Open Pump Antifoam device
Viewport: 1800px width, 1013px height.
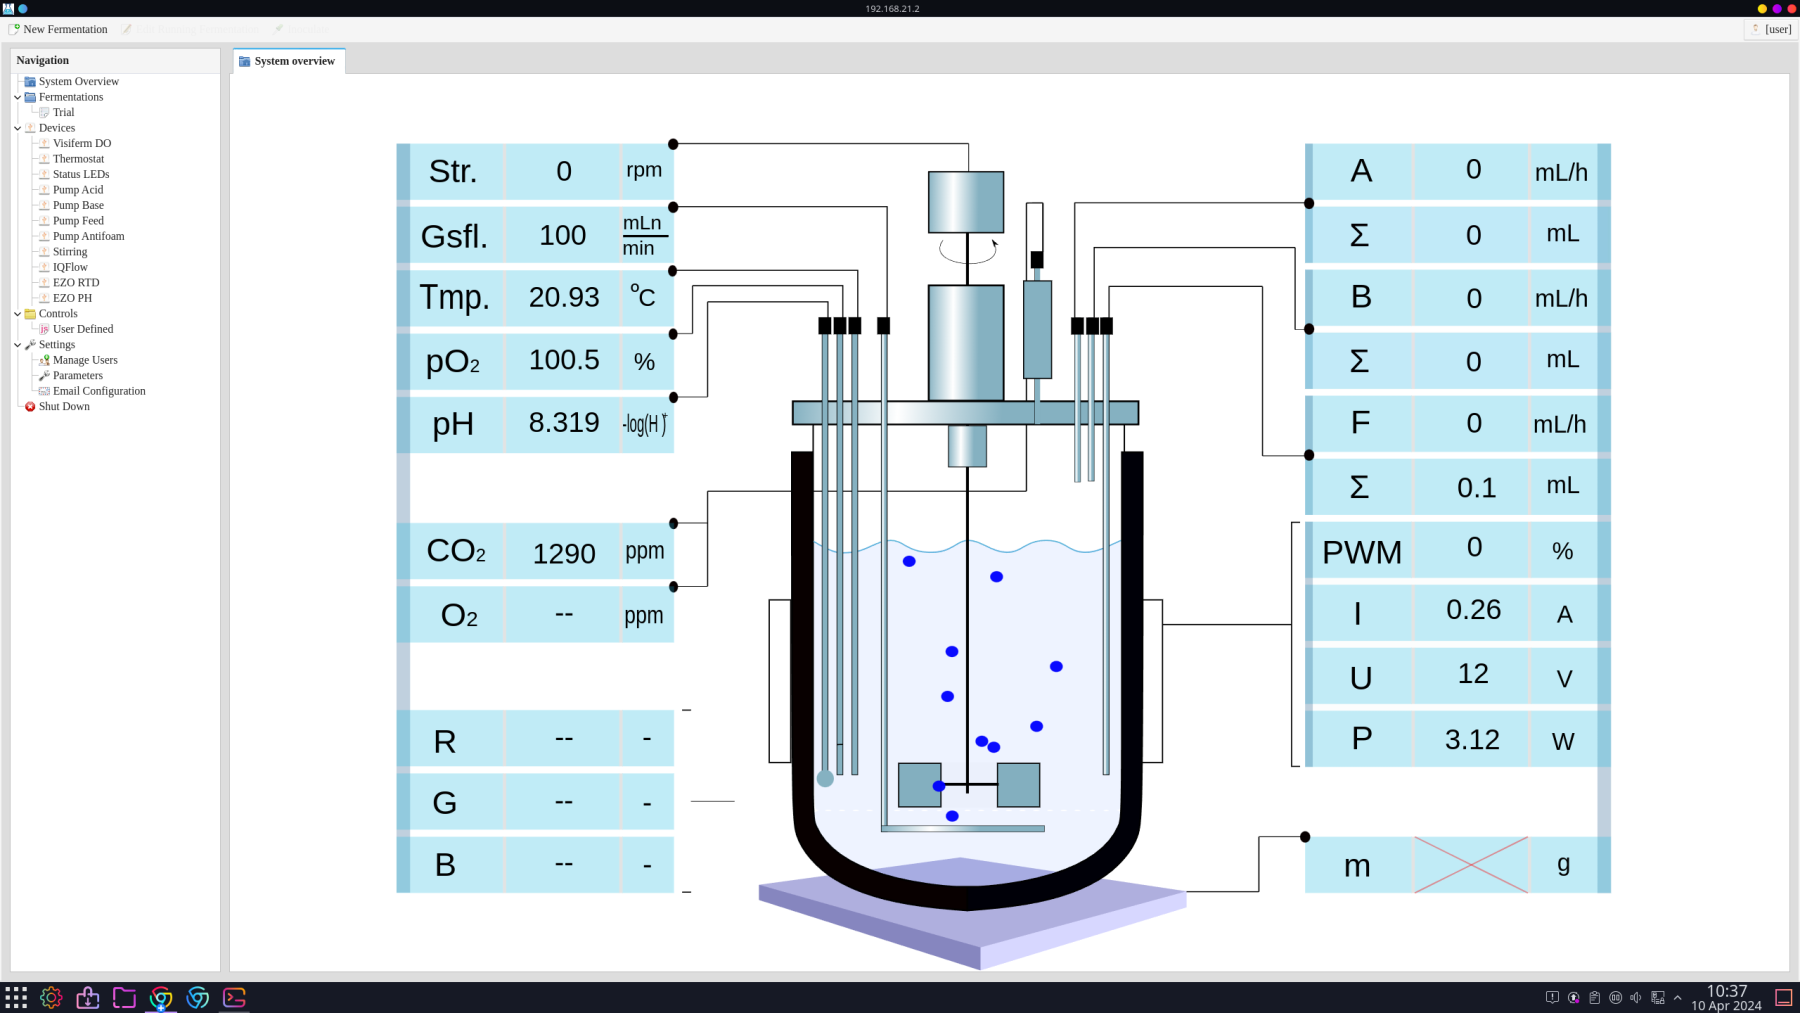point(88,236)
